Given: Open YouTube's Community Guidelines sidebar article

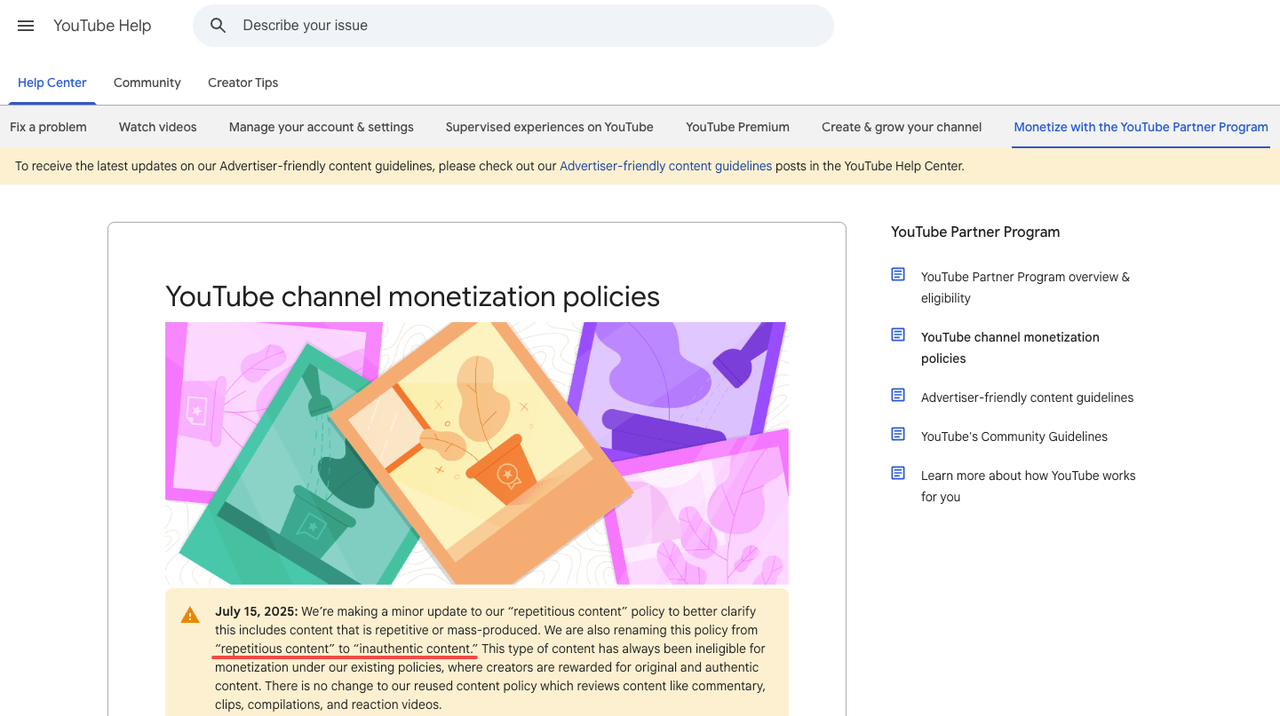Looking at the screenshot, I should 1014,436.
